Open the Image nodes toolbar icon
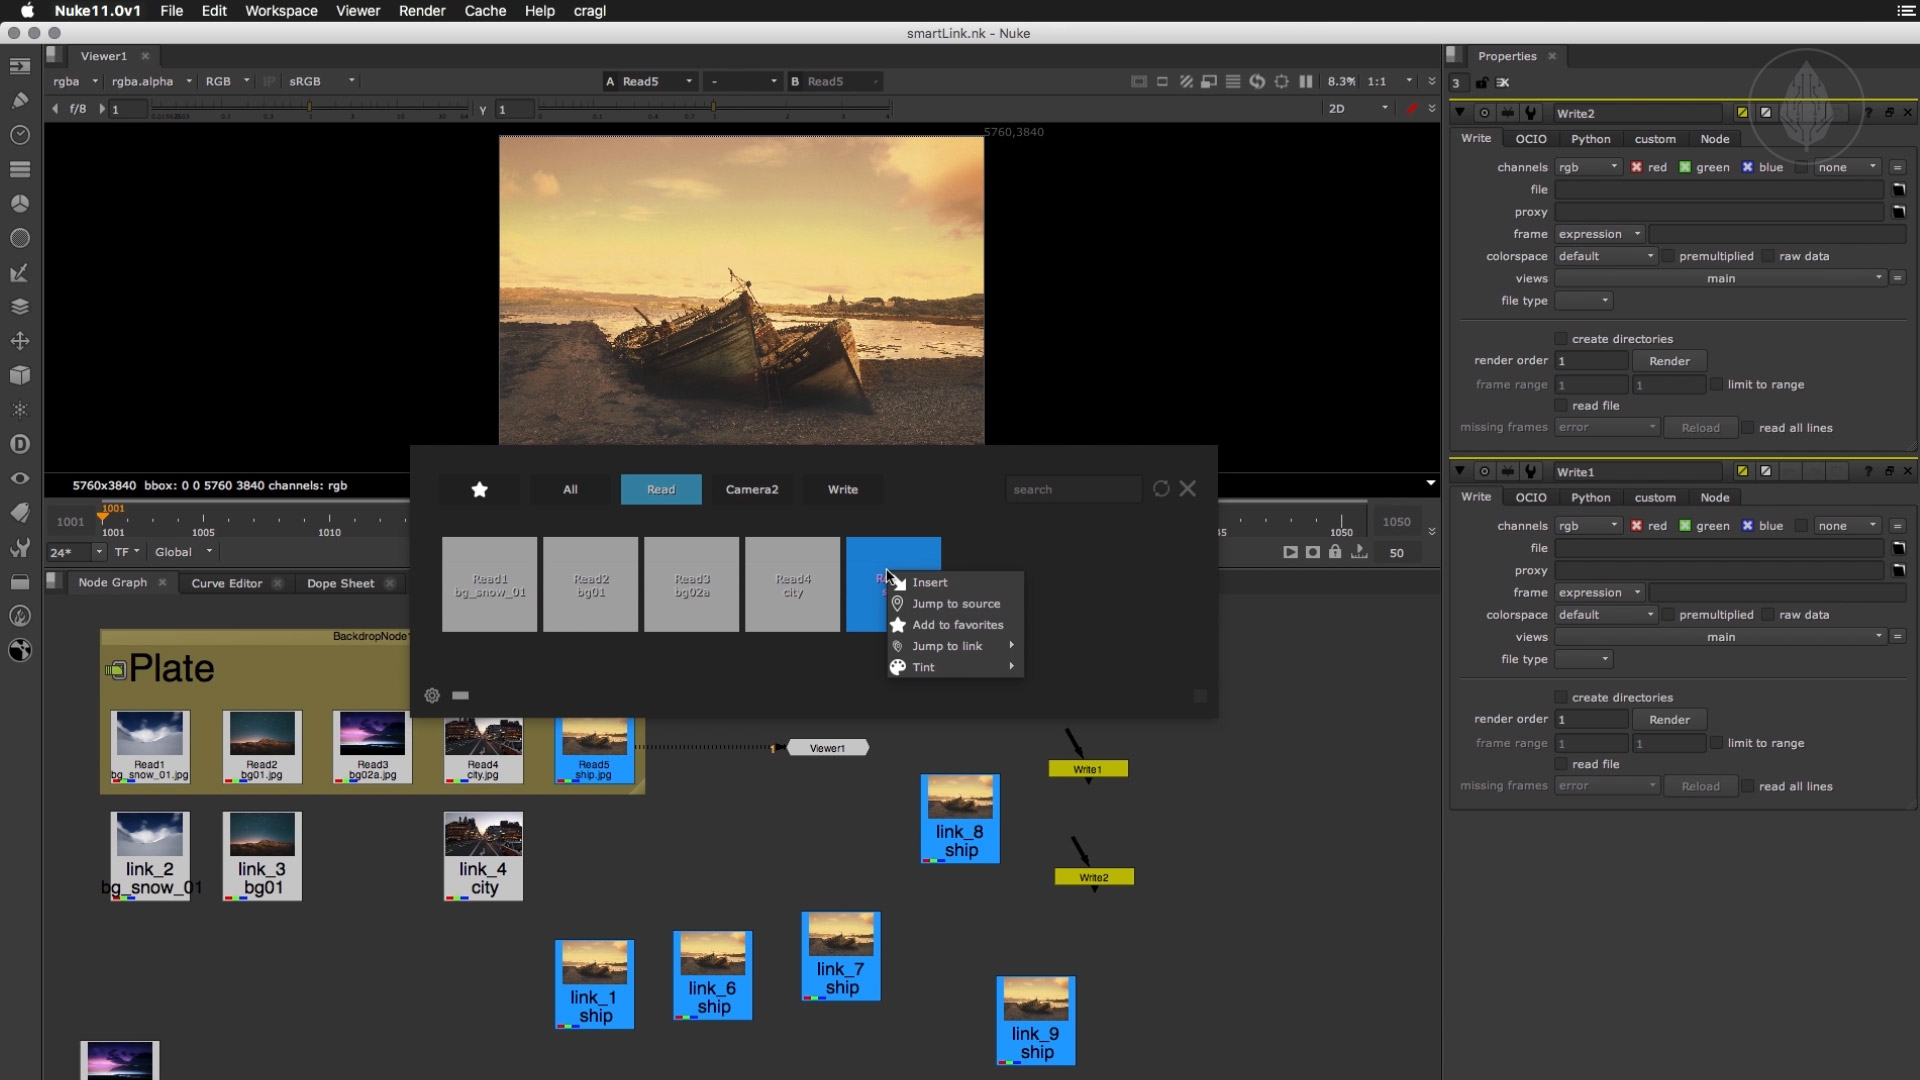 (x=19, y=67)
